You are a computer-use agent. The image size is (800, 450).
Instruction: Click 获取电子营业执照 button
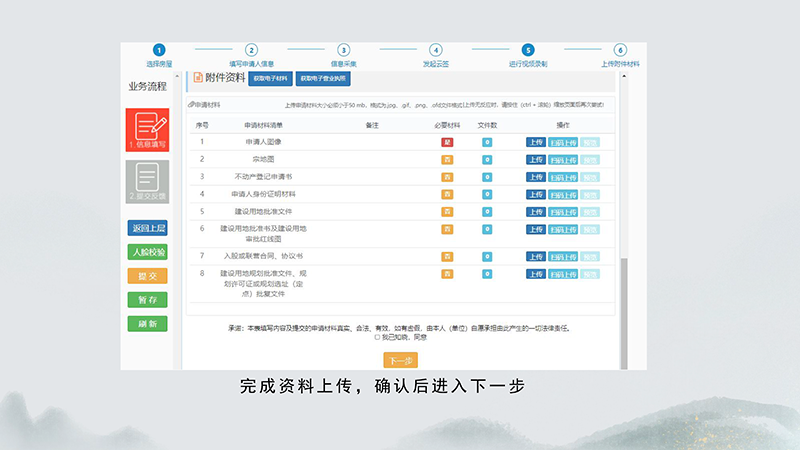(323, 77)
